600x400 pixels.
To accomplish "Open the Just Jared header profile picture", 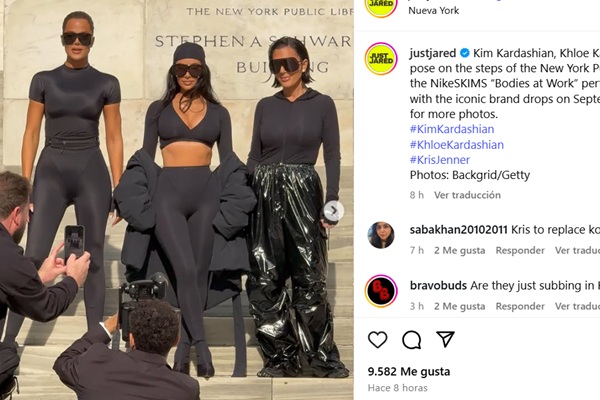I will (x=381, y=6).
